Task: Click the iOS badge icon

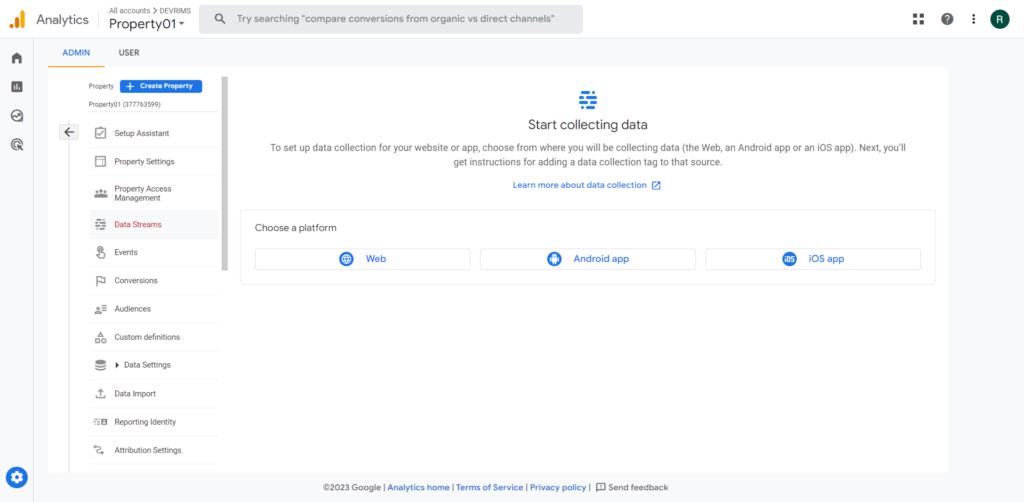Action: [x=790, y=259]
